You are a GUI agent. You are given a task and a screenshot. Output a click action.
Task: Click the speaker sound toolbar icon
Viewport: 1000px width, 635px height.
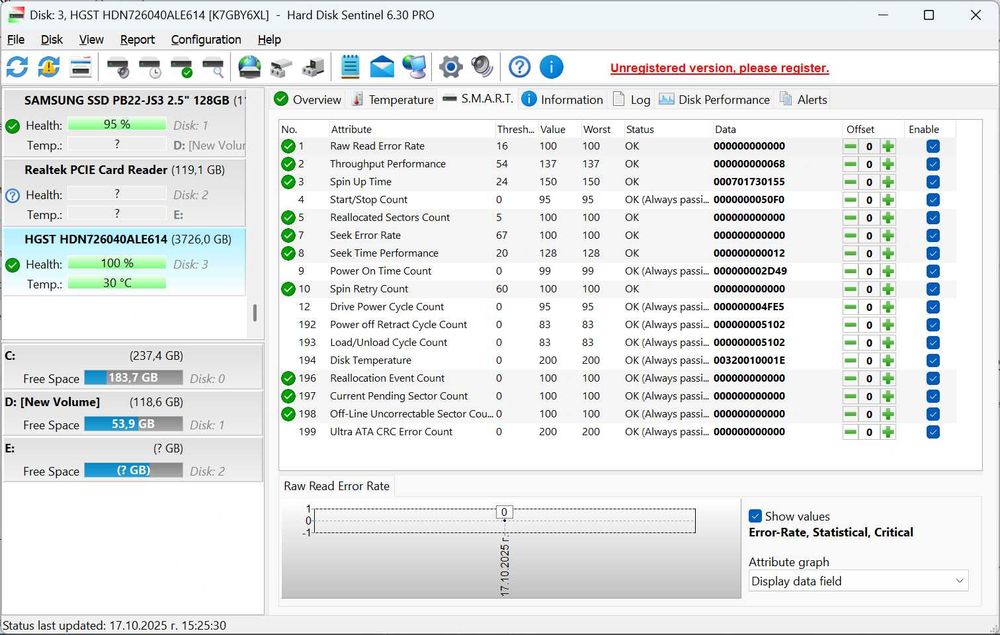[482, 67]
